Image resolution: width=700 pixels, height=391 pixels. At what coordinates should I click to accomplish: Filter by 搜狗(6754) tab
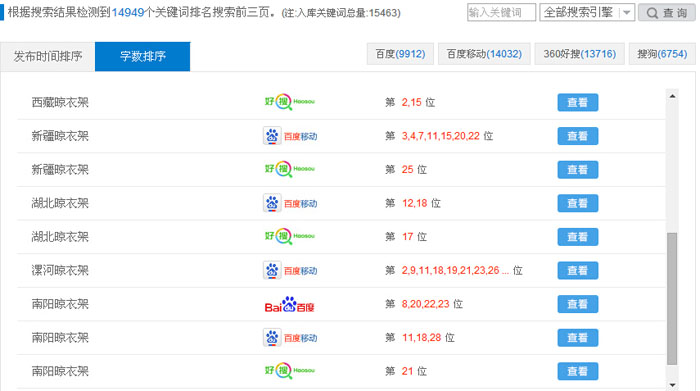click(x=662, y=54)
